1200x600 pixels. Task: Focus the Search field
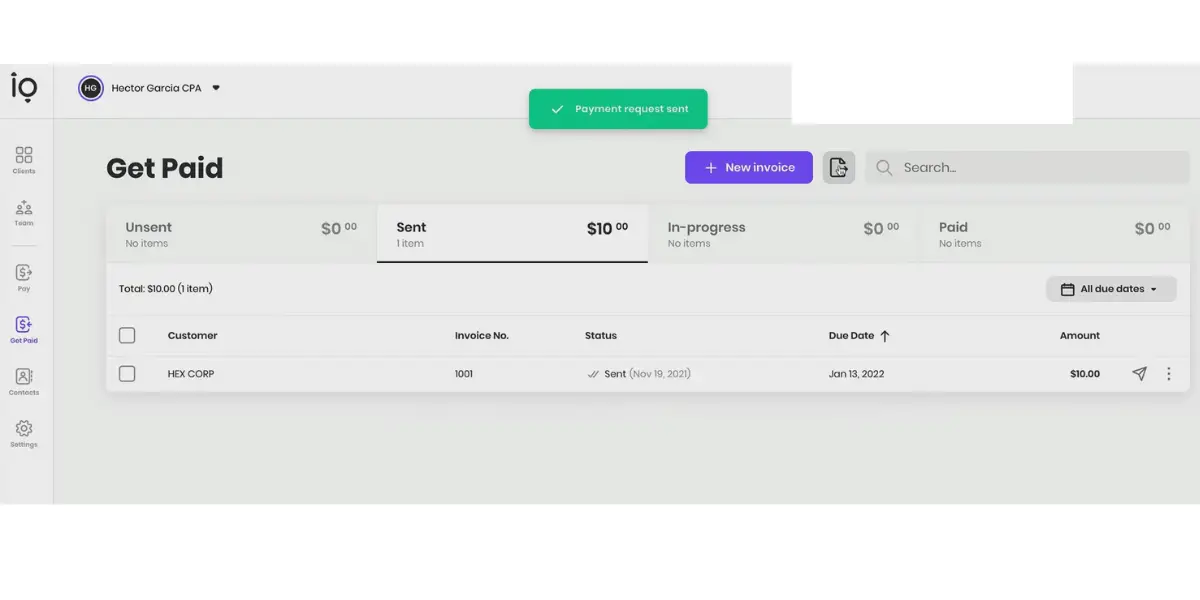pos(1028,168)
